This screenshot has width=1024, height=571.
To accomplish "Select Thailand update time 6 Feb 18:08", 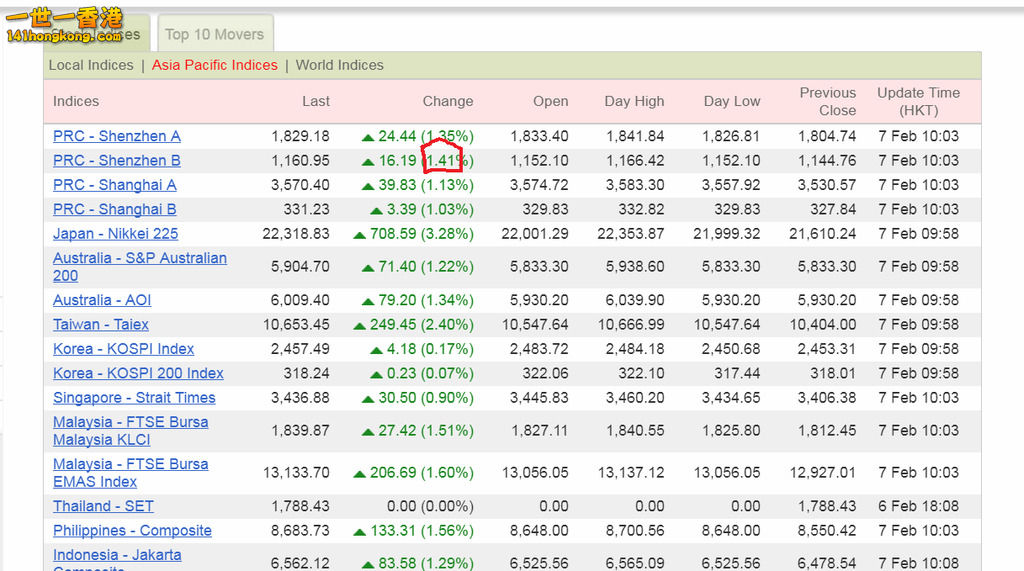I will 918,506.
